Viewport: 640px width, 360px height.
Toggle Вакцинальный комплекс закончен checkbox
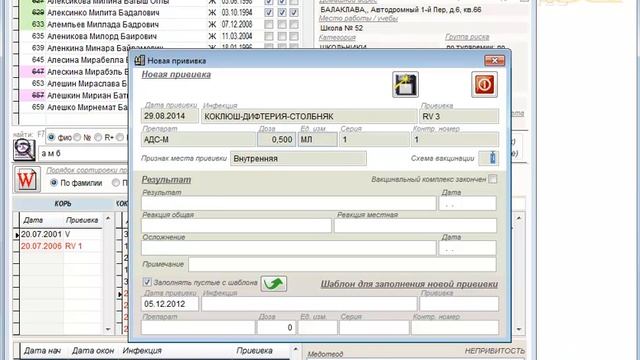point(493,179)
